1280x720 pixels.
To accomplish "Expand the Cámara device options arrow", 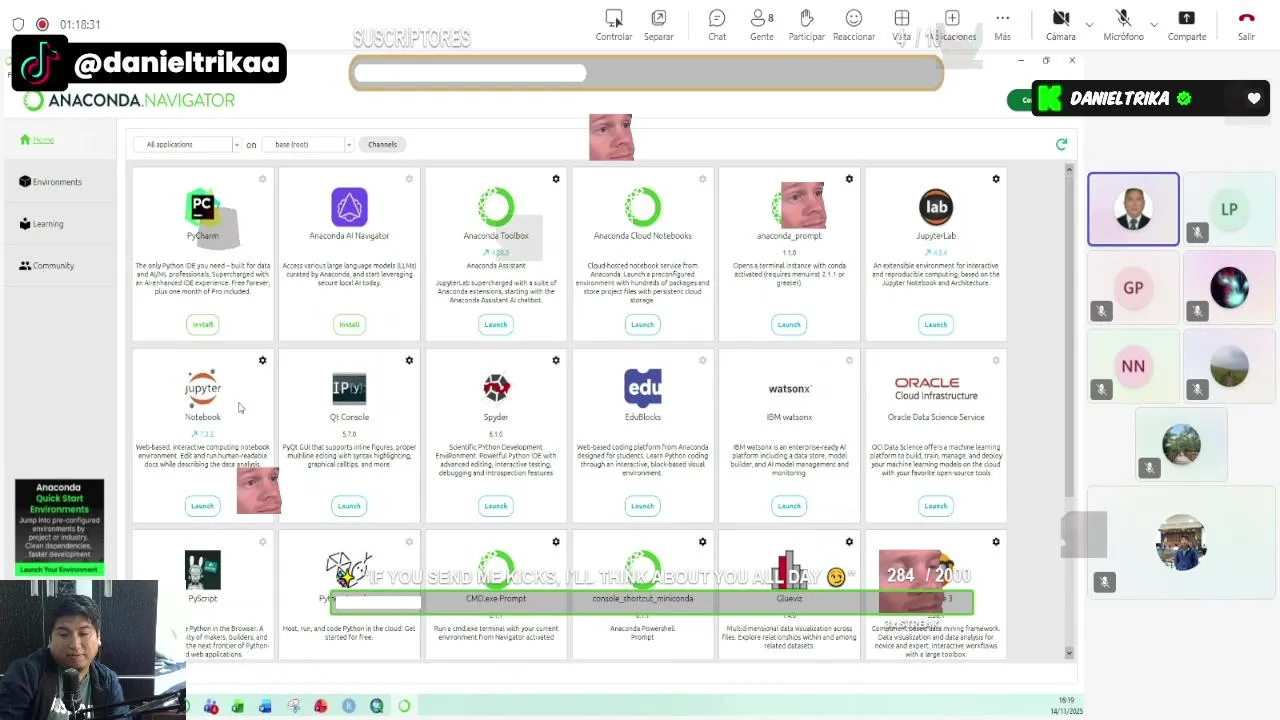I will click(1089, 24).
